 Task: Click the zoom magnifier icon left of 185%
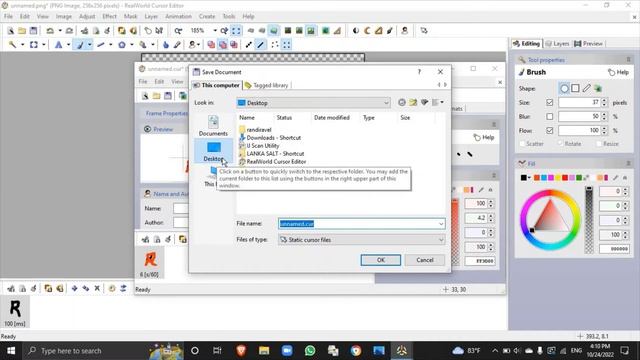pyautogui.click(x=178, y=31)
